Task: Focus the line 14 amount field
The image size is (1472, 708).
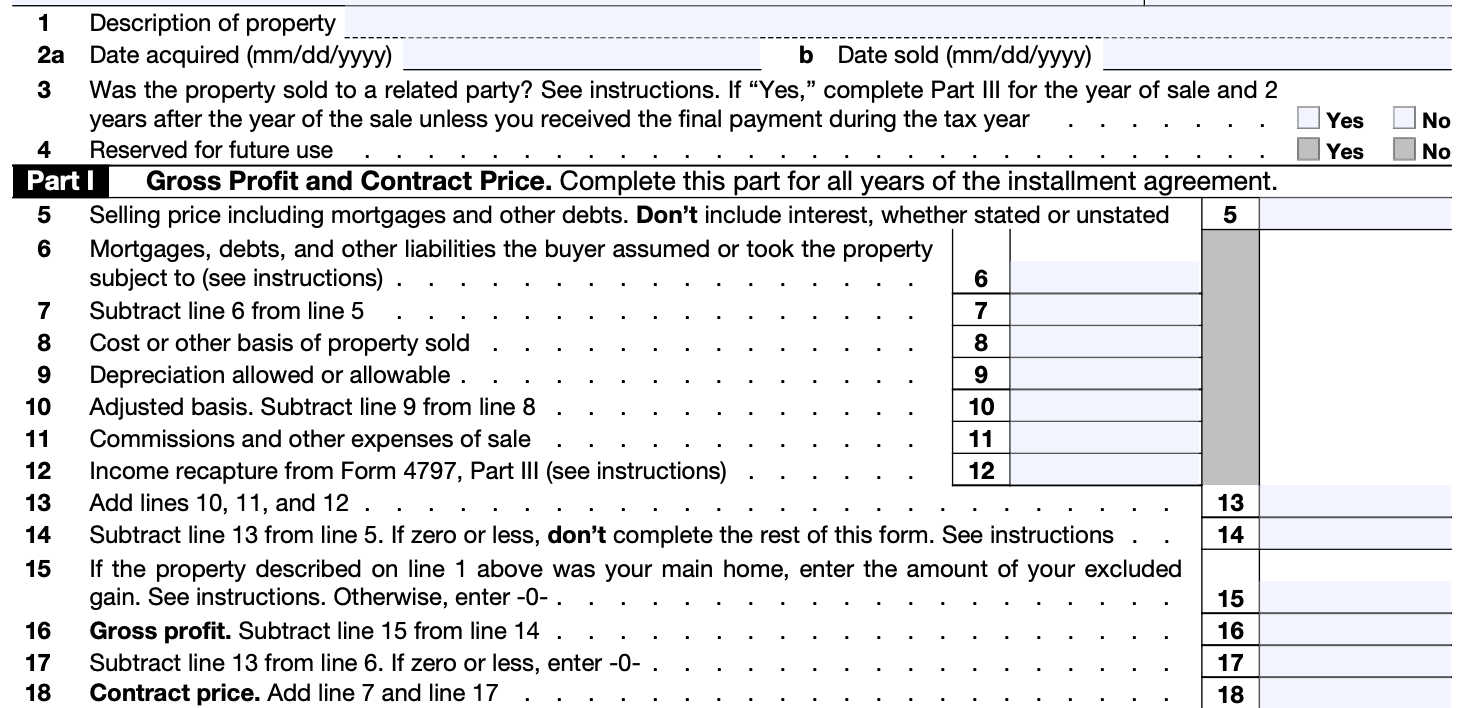Action: point(1355,534)
